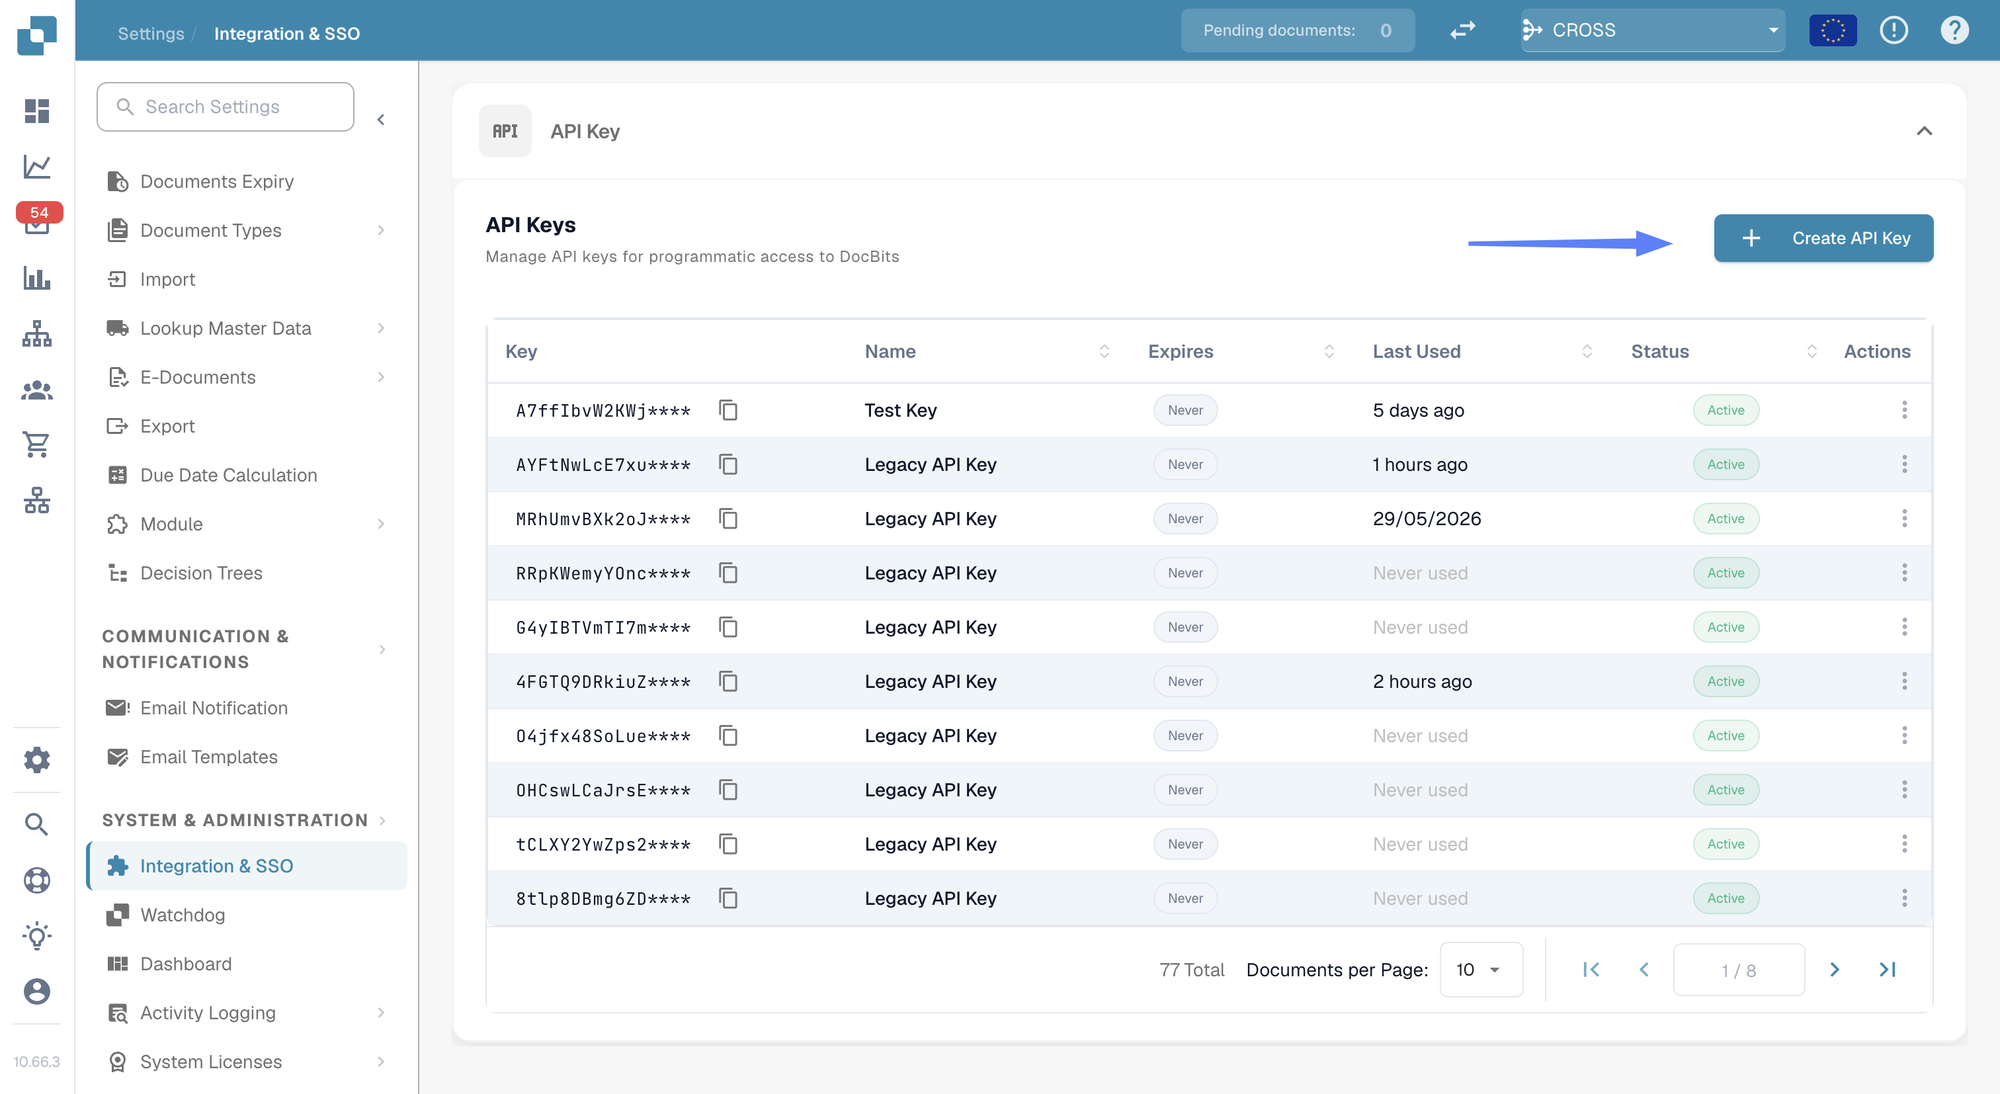The width and height of the screenshot is (2000, 1094).
Task: Expand Lookup Master Data submenu
Action: click(x=381, y=328)
